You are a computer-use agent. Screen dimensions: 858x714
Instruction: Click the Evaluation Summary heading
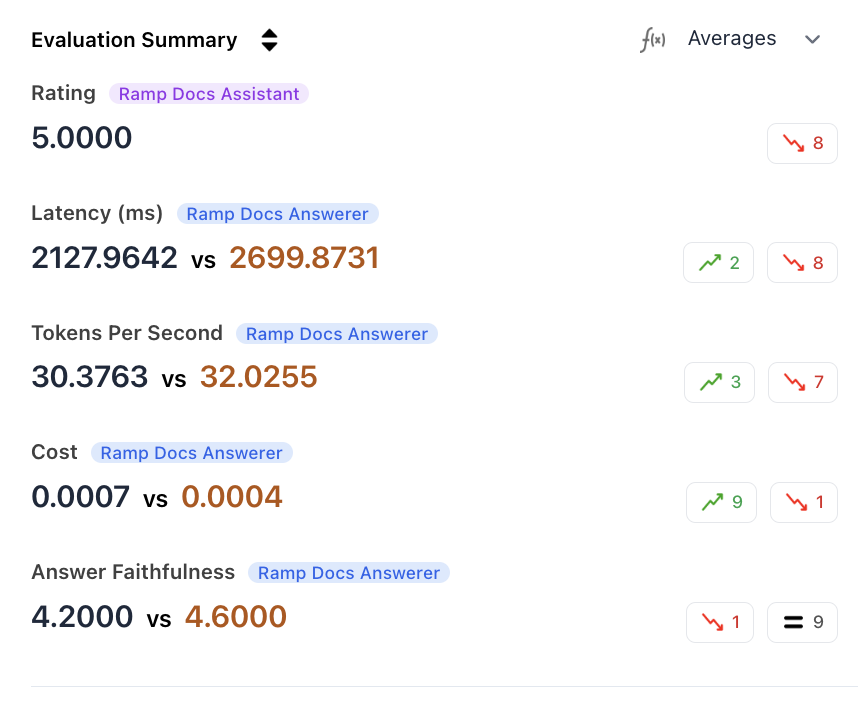point(134,40)
